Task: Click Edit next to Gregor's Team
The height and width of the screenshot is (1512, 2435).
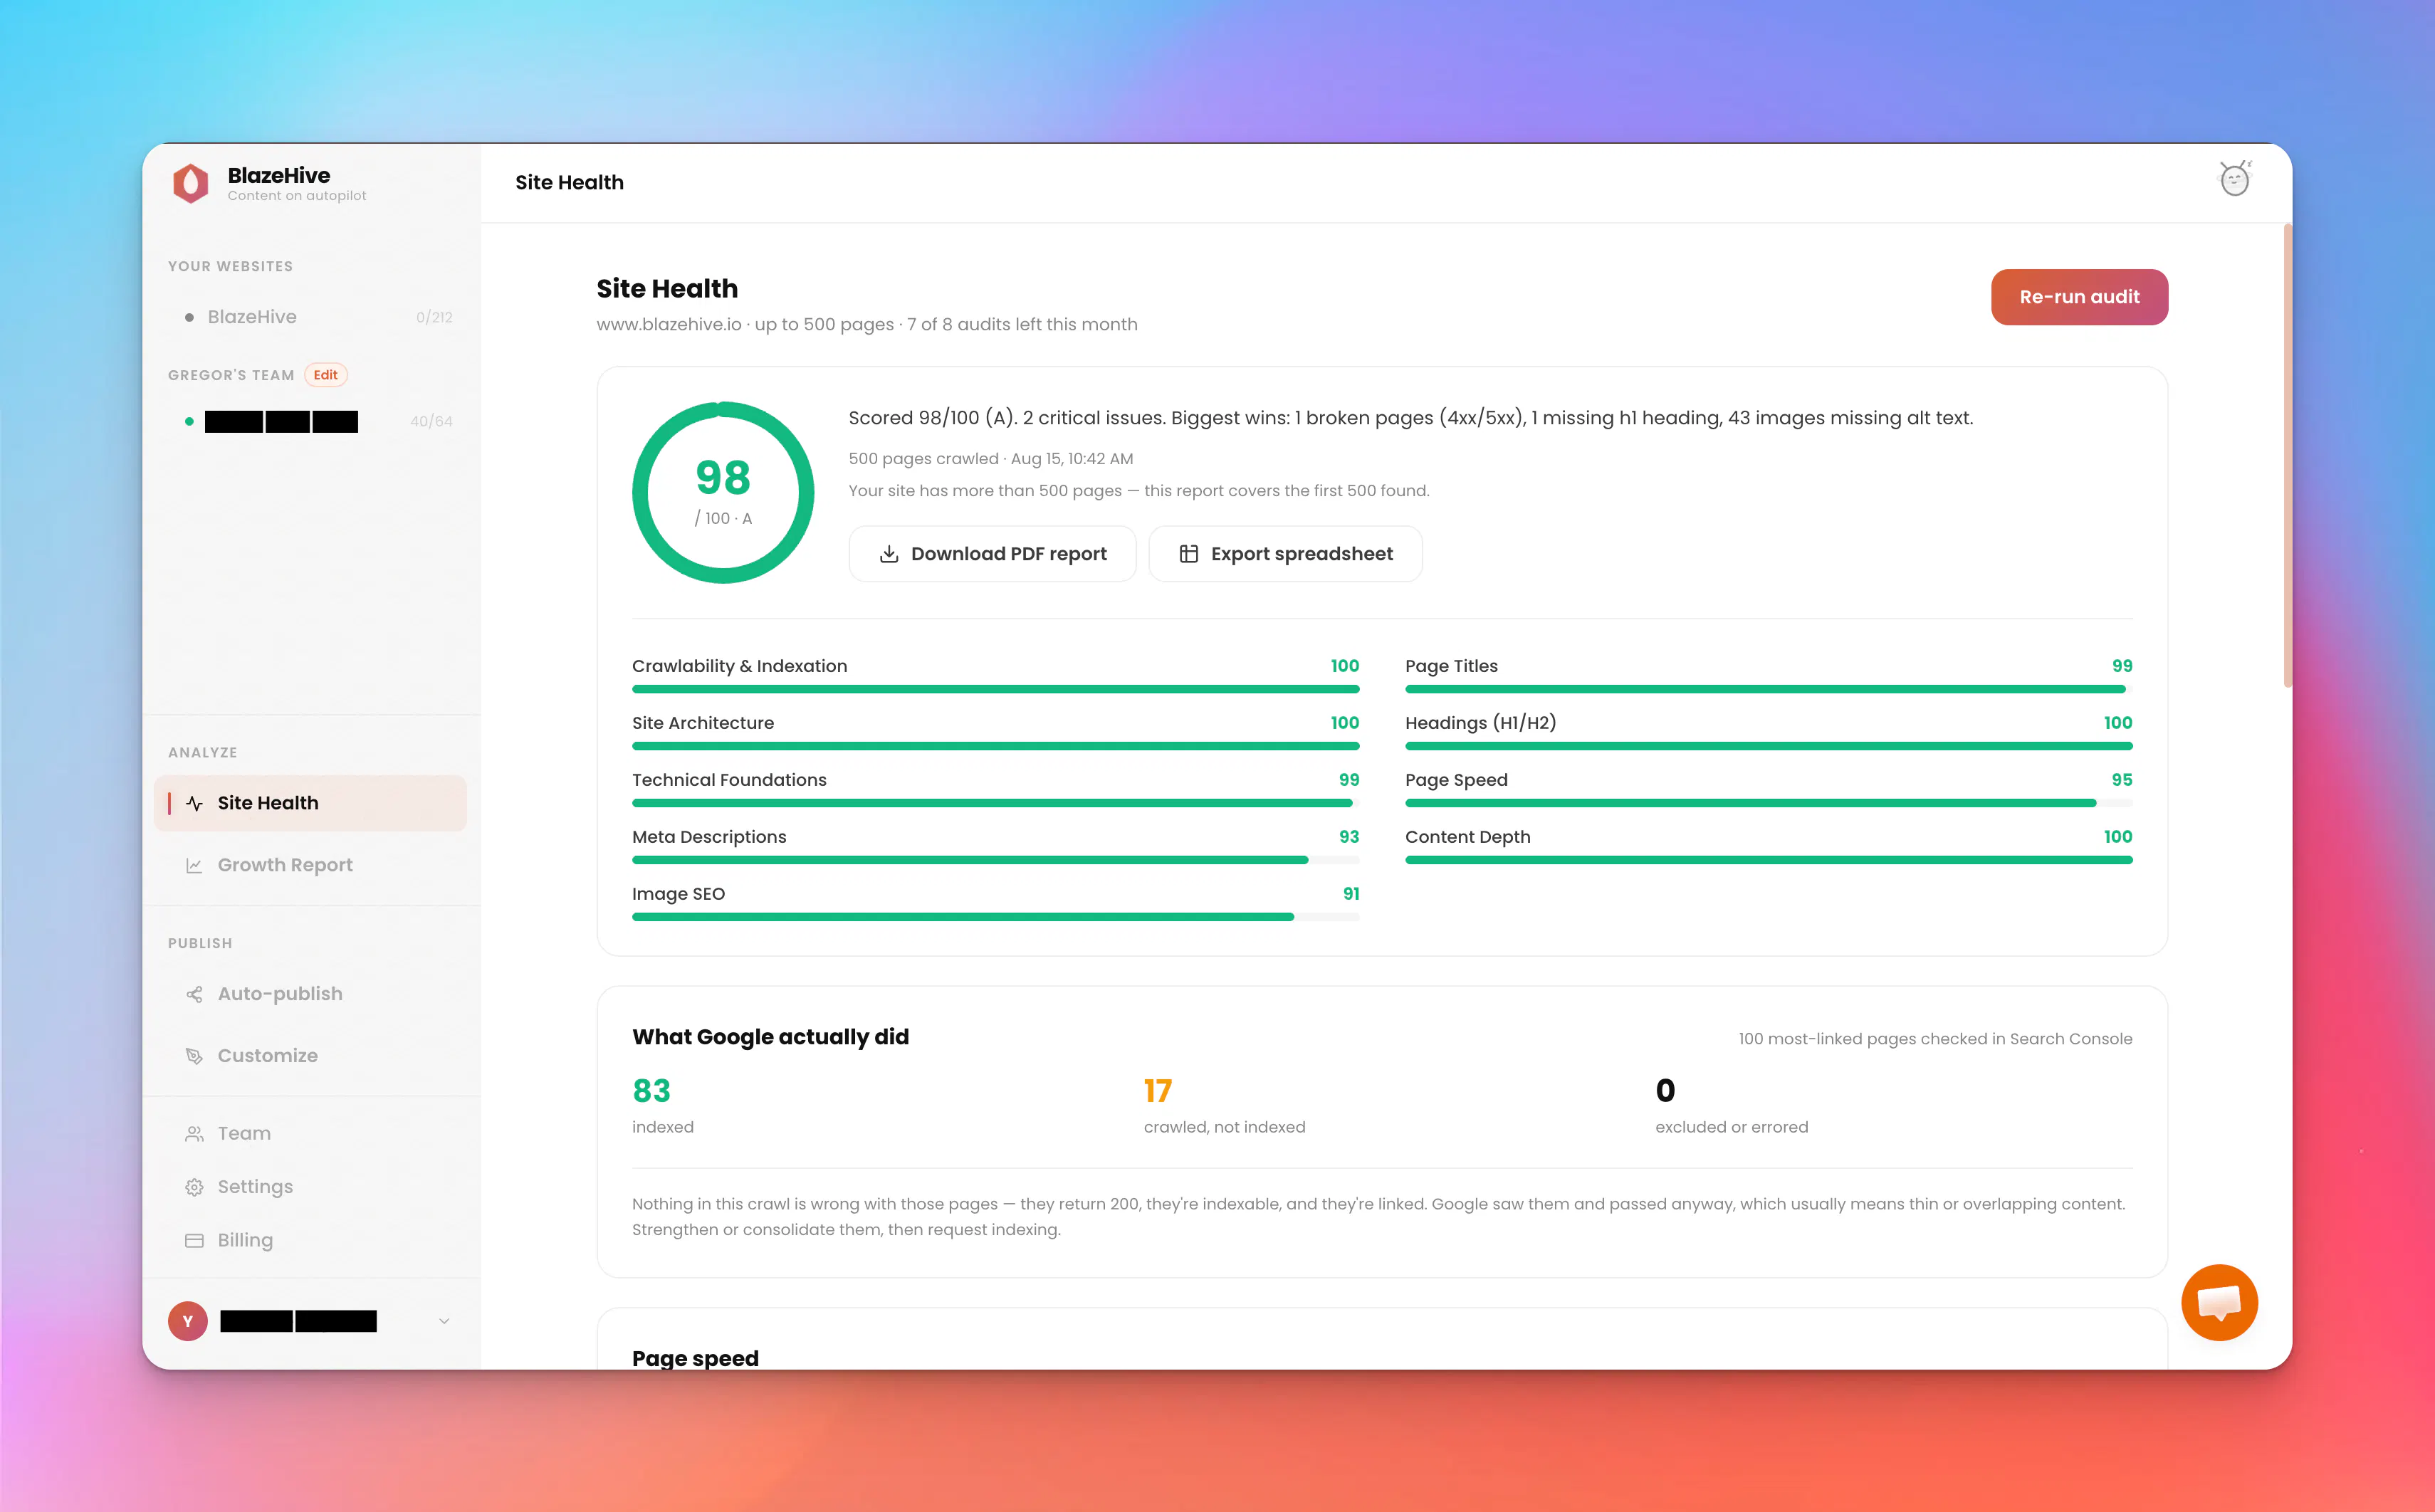Action: [x=326, y=375]
